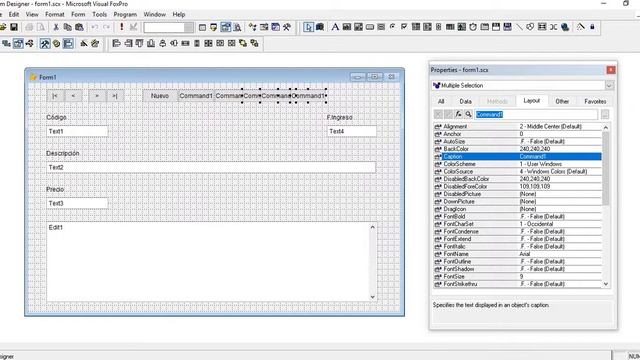The height and width of the screenshot is (360, 640).
Task: Select the Command Group control tool
Action: [381, 27]
